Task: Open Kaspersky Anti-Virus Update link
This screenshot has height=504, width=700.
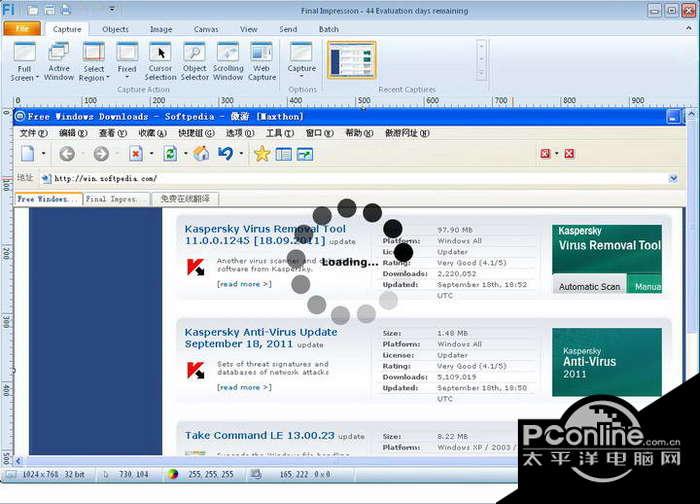Action: pos(261,338)
